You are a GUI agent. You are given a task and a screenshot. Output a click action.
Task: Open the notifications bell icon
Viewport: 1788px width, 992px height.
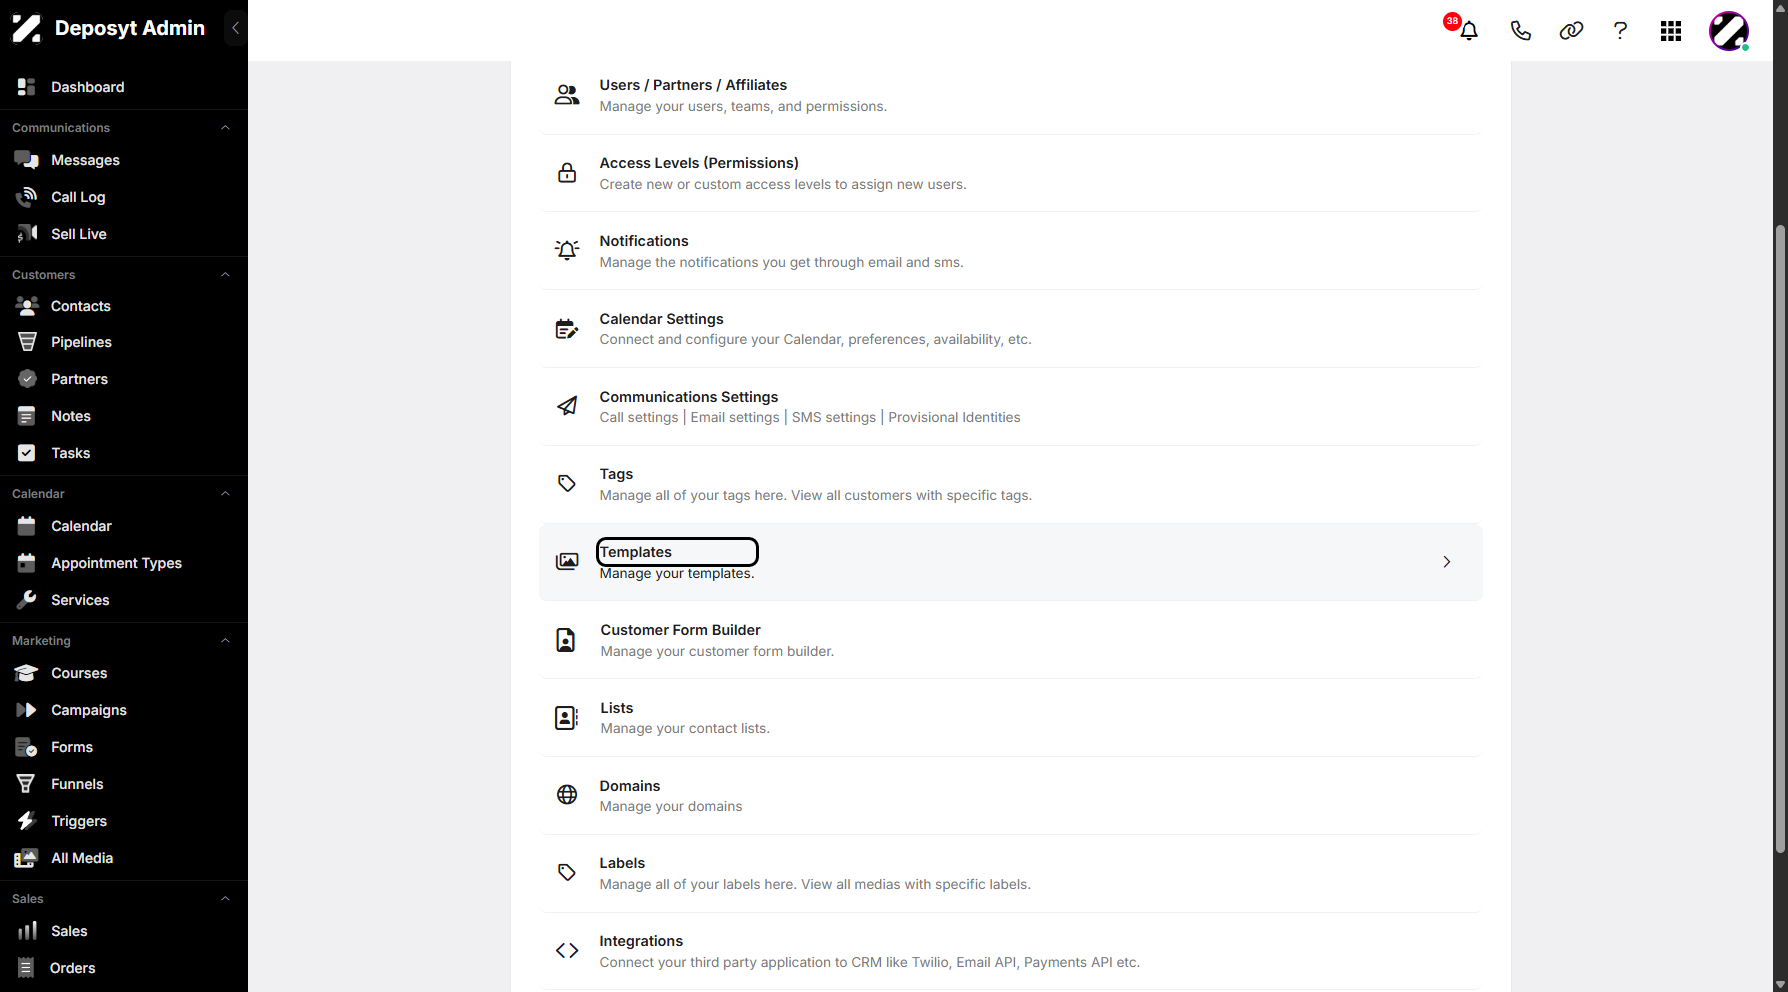pyautogui.click(x=1469, y=31)
